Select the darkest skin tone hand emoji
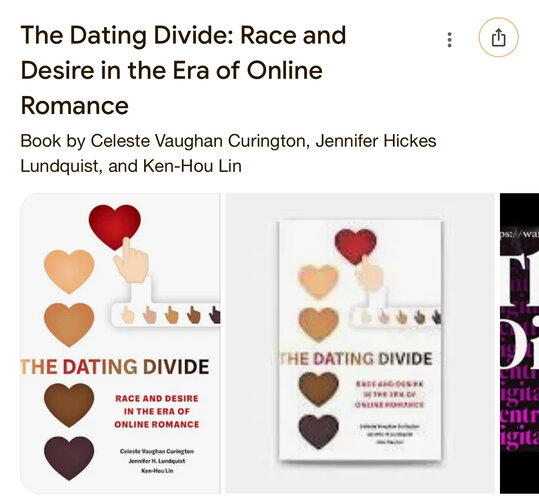 (x=215, y=315)
